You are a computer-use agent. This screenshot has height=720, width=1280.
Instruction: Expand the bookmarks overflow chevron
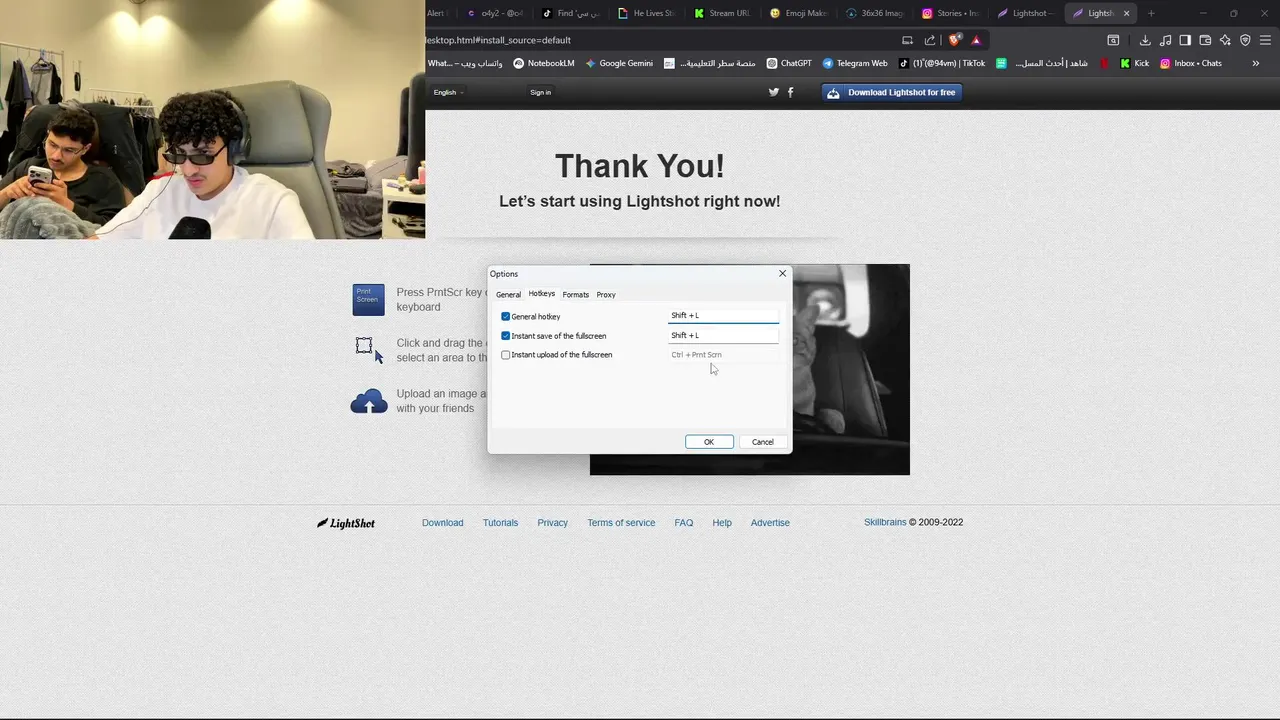click(x=1256, y=63)
